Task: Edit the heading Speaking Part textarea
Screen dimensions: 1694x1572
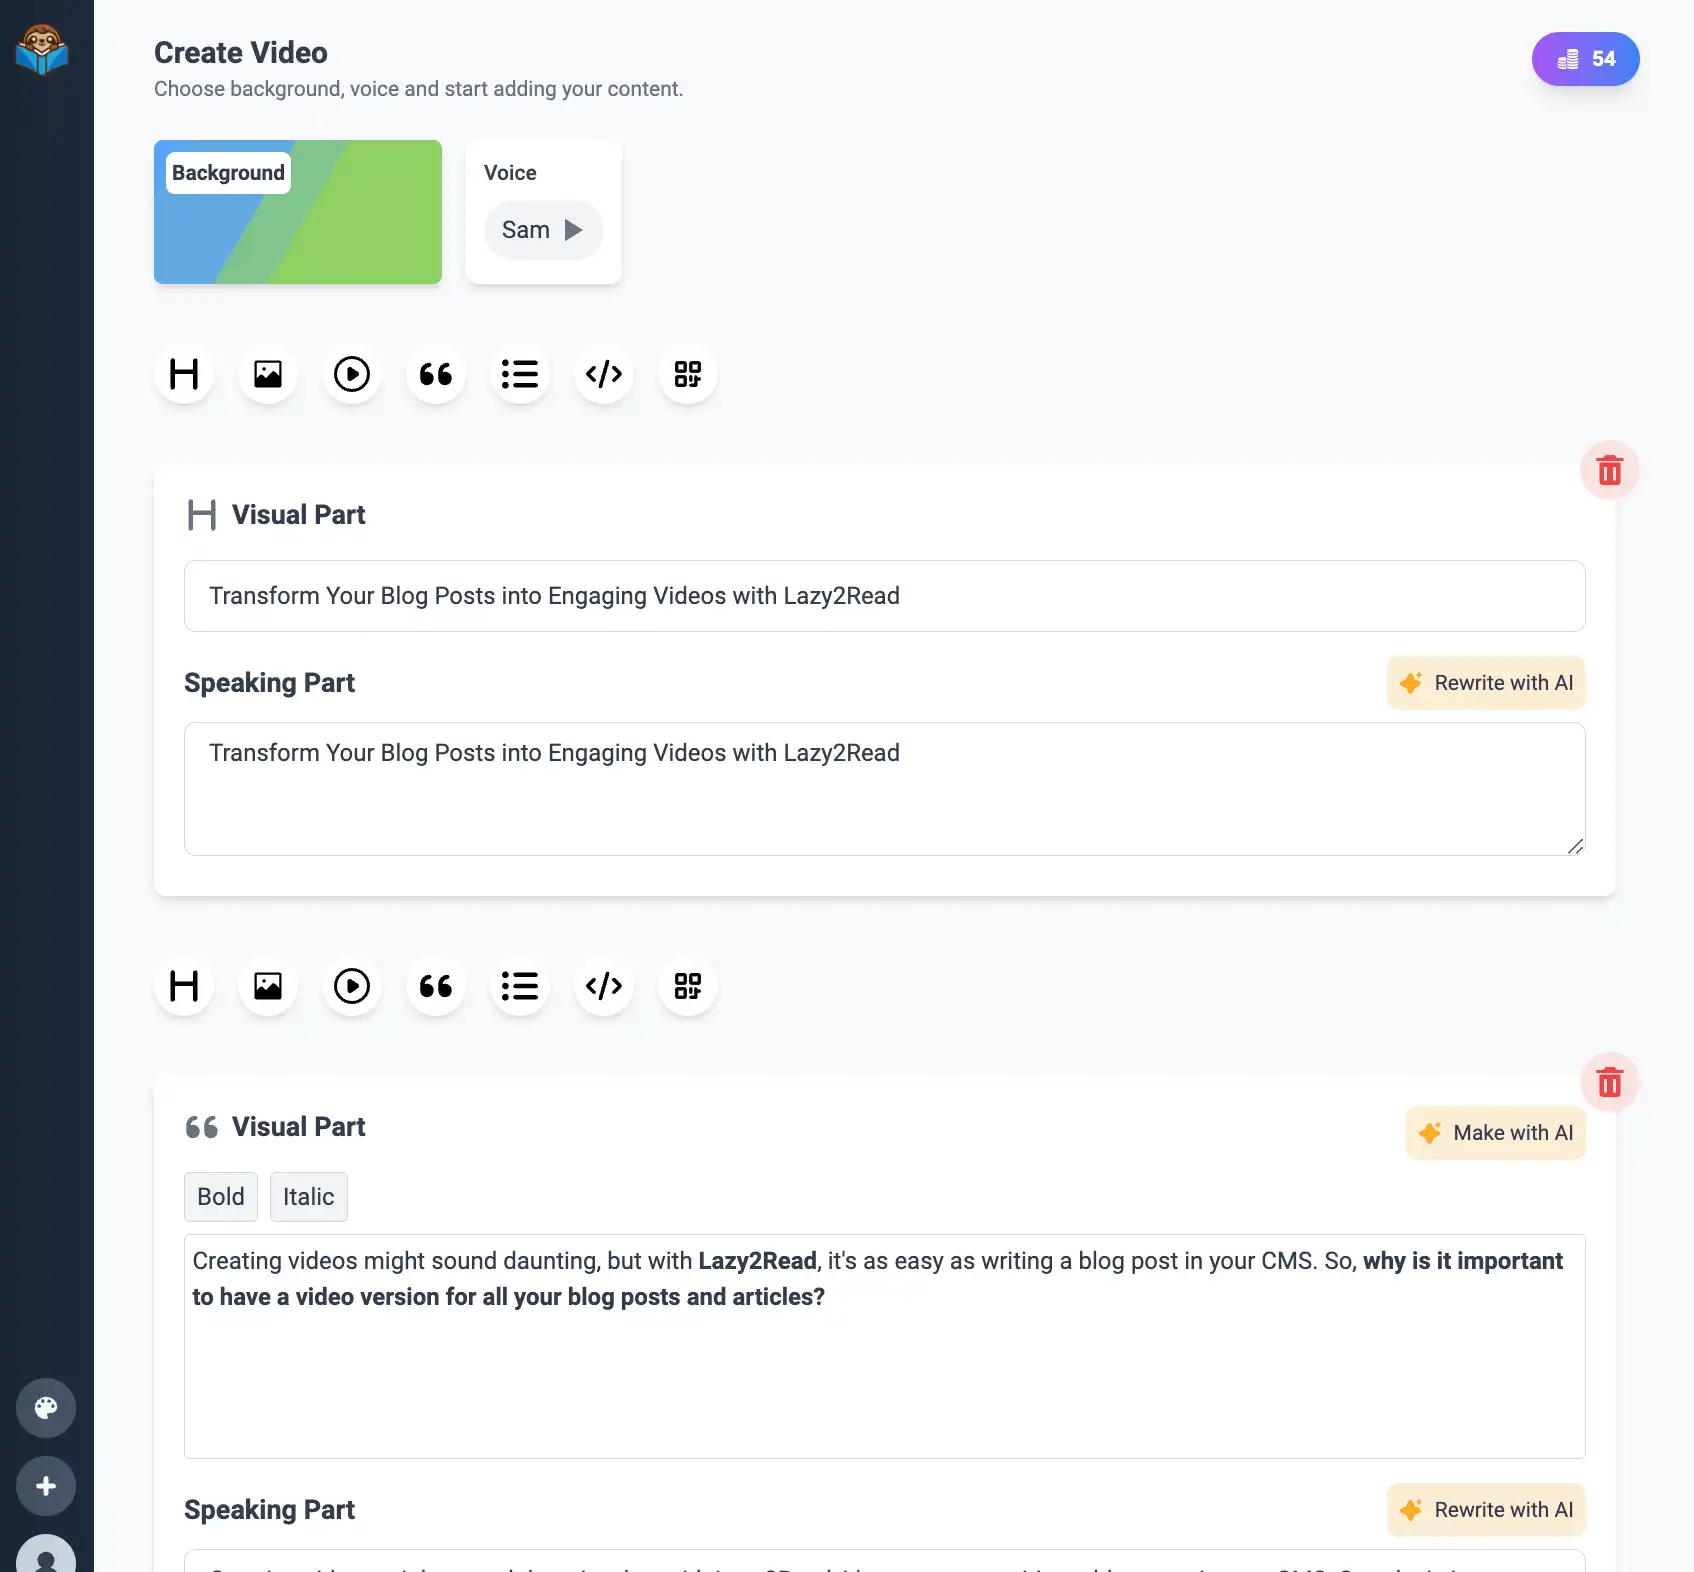Action: [885, 789]
